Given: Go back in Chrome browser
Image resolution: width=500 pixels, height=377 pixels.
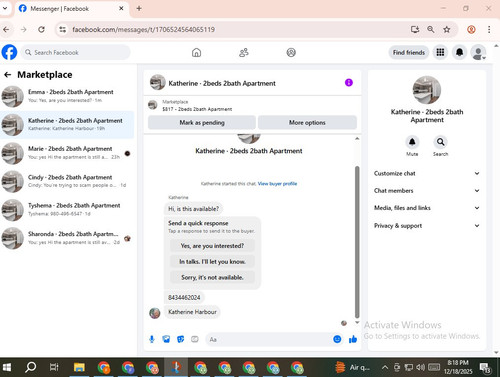Looking at the screenshot, I should pyautogui.click(x=6, y=29).
